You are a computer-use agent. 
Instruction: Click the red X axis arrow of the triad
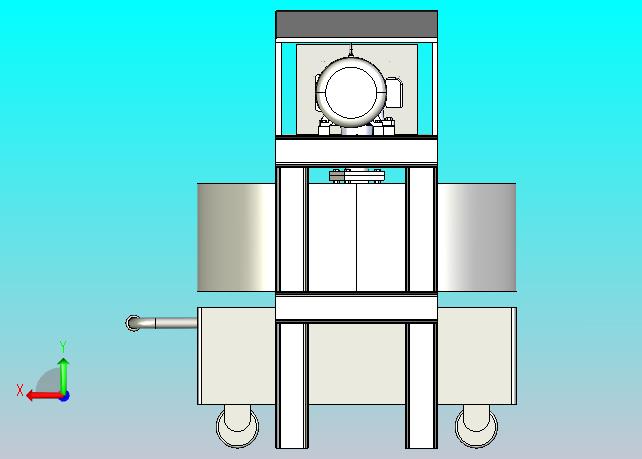(43, 396)
